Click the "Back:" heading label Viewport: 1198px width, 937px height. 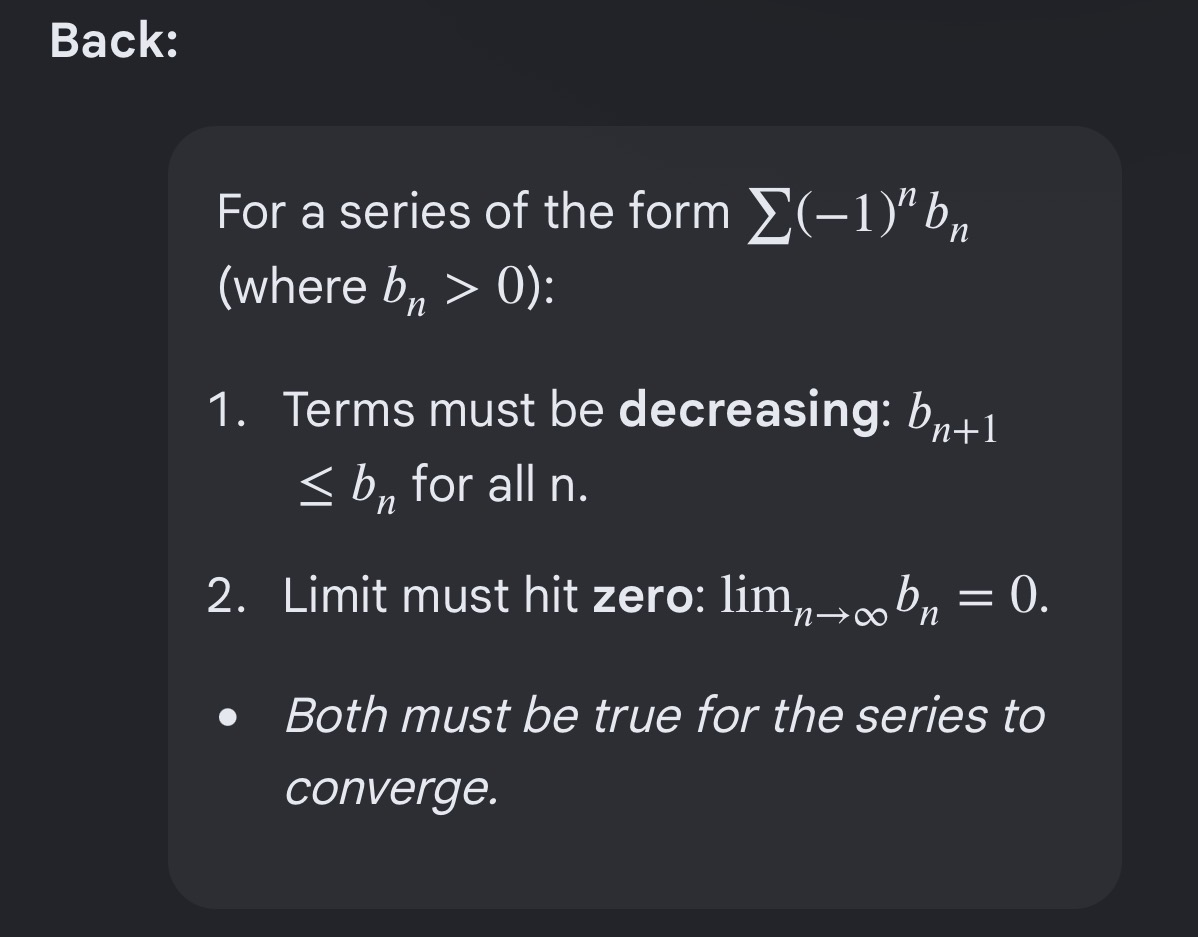tap(114, 40)
